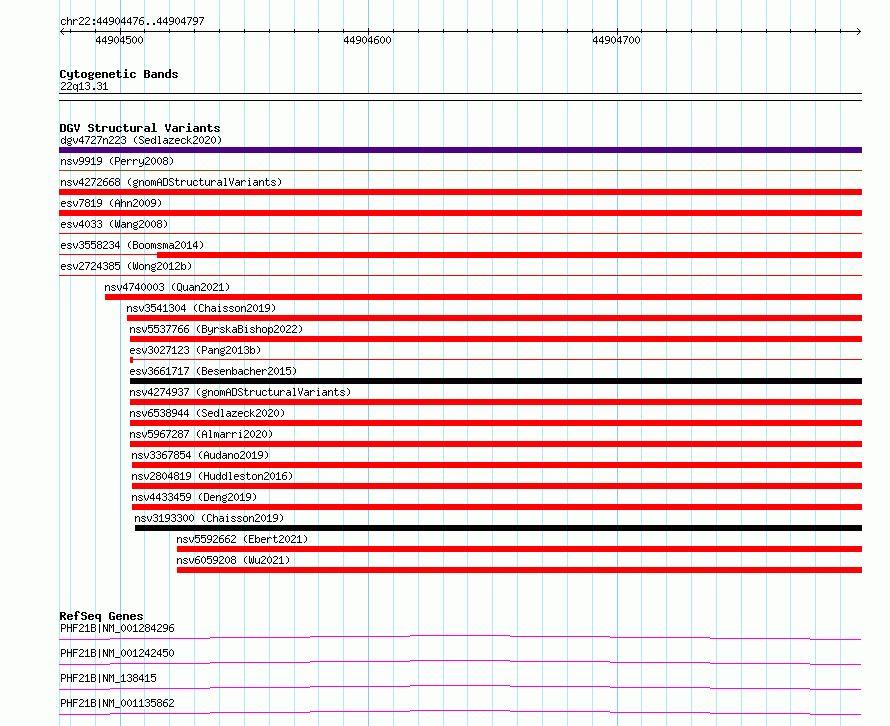Select esv2724385 (Wong2012b) label
The height and width of the screenshot is (726, 890).
click(126, 266)
